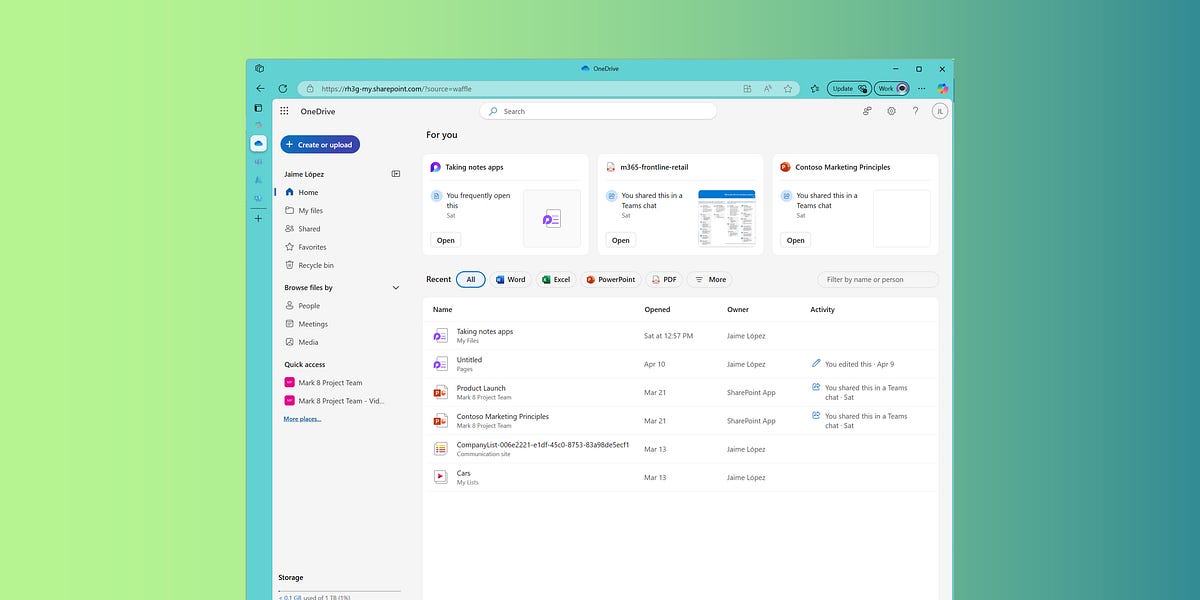Filter recent files by PDF
This screenshot has height=600, width=1200.
coord(664,279)
